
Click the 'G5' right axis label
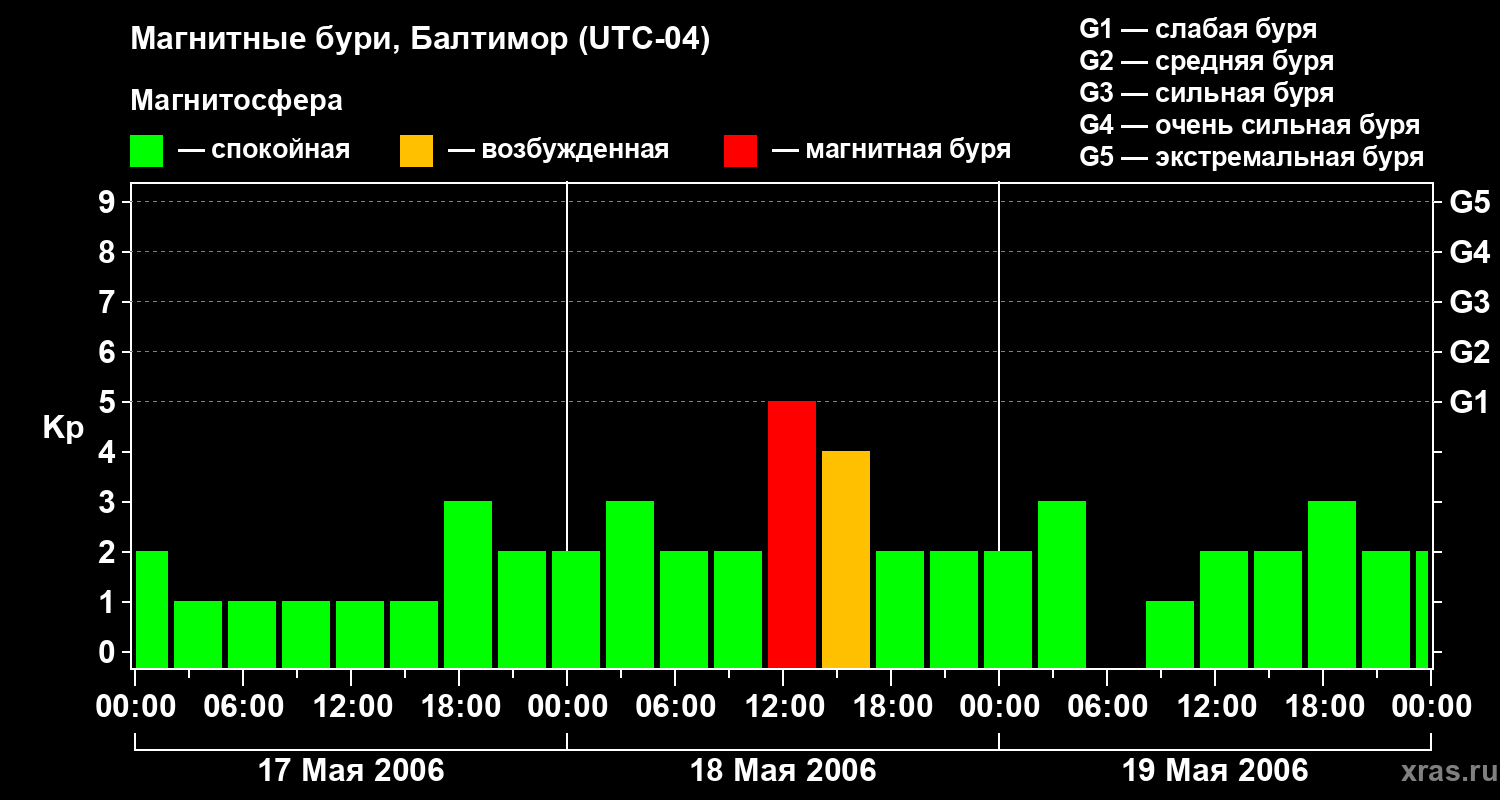pyautogui.click(x=1469, y=202)
